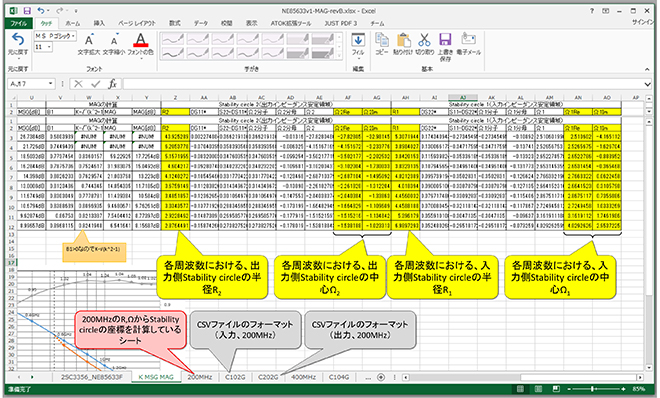The height and width of the screenshot is (398, 660).
Task: Switch to page layout view in status bar
Action: click(538, 389)
